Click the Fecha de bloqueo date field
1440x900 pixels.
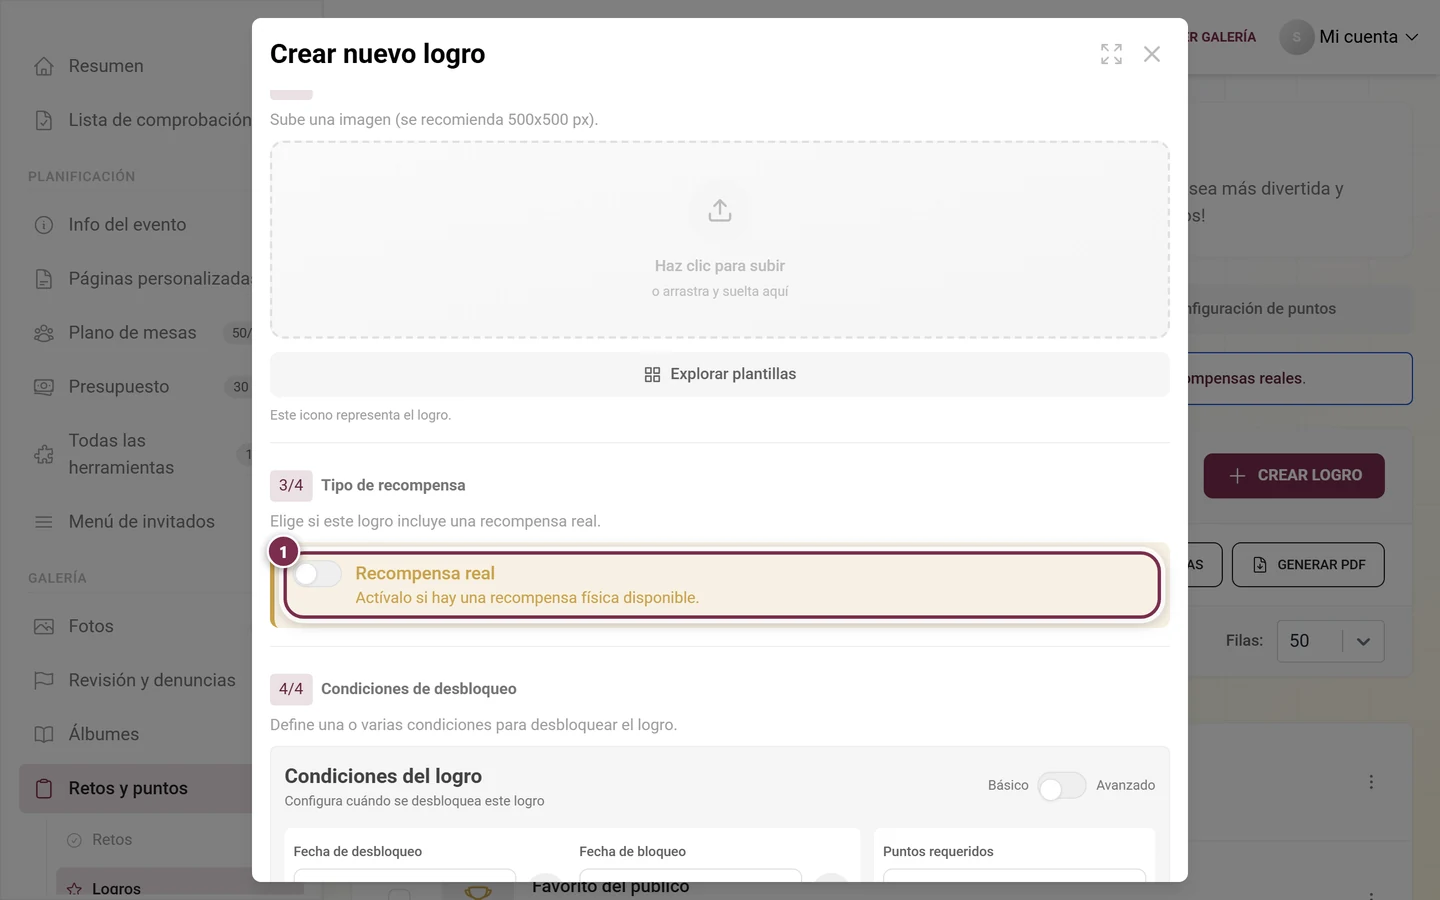pyautogui.click(x=690, y=875)
